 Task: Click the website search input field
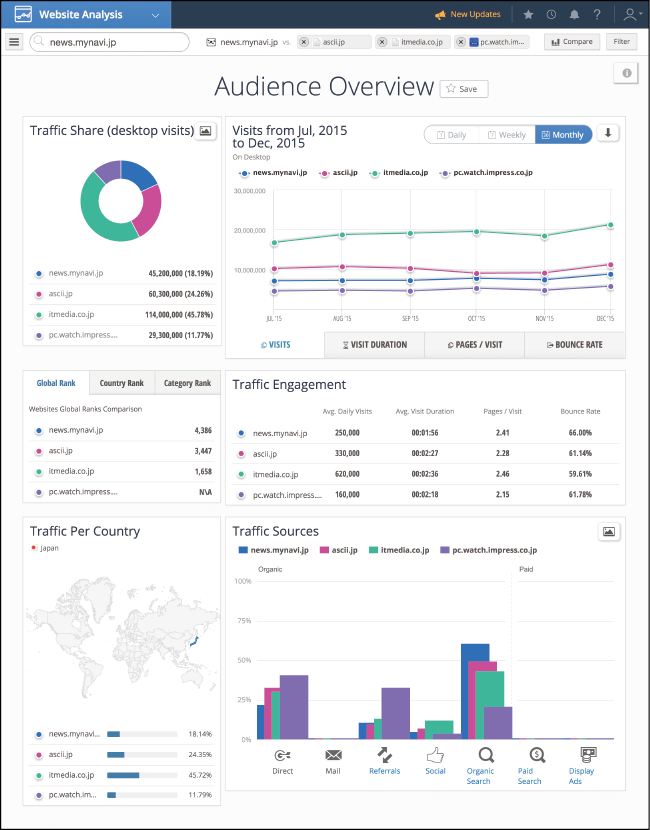point(110,42)
